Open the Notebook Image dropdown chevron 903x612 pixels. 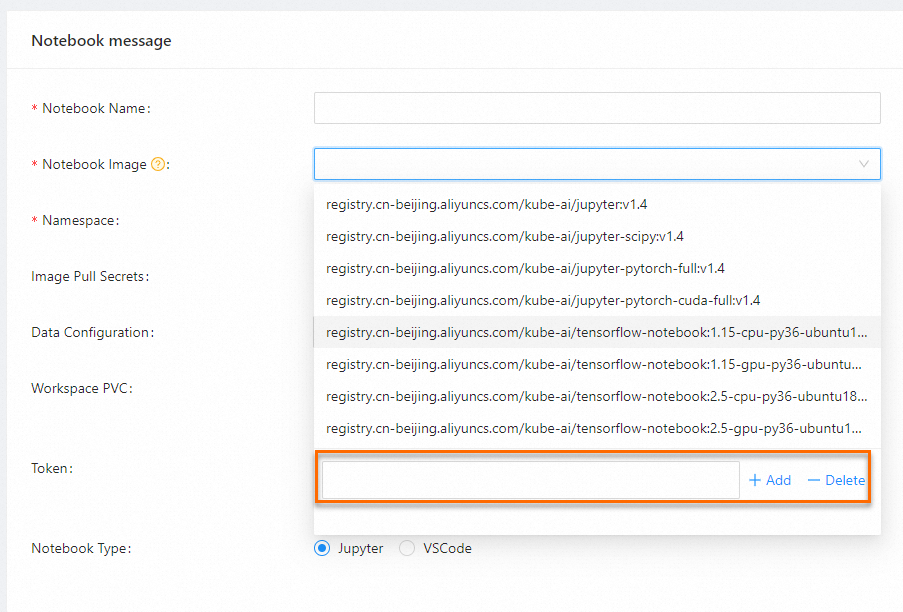tap(863, 164)
